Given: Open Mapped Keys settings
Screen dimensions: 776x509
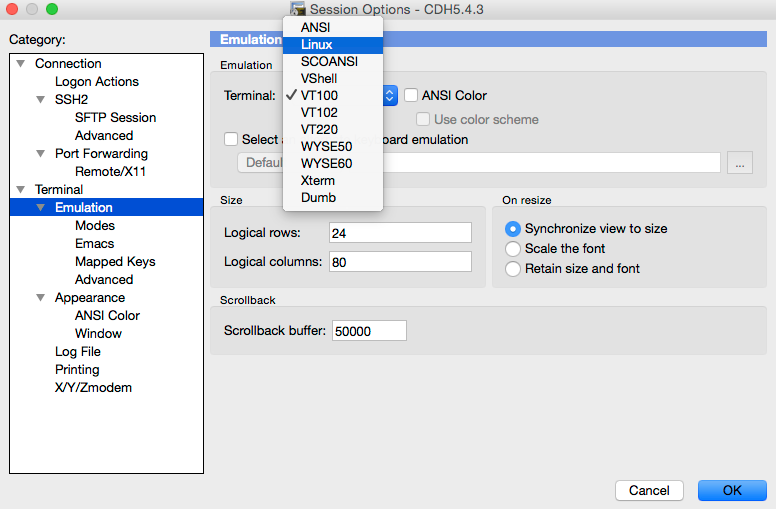Looking at the screenshot, I should coord(115,261).
